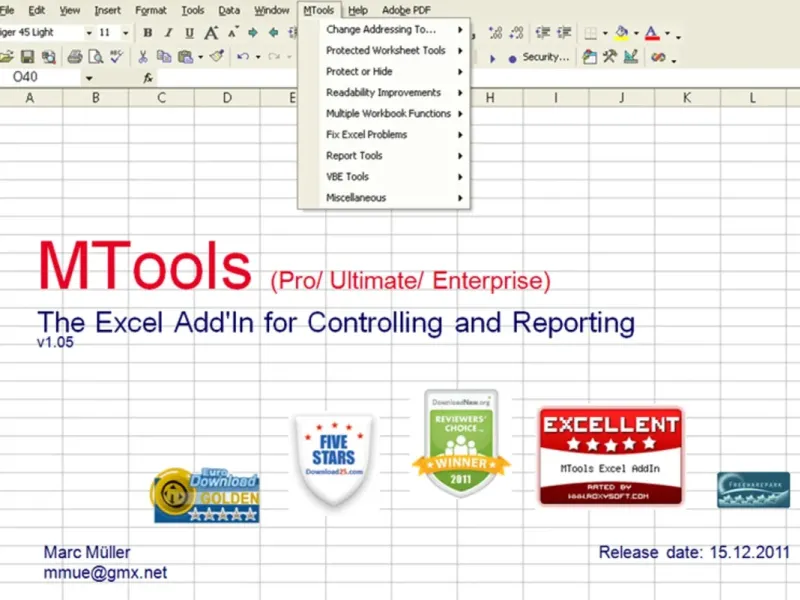This screenshot has height=600, width=800.
Task: Click the Increase Indent icon
Action: pyautogui.click(x=564, y=33)
